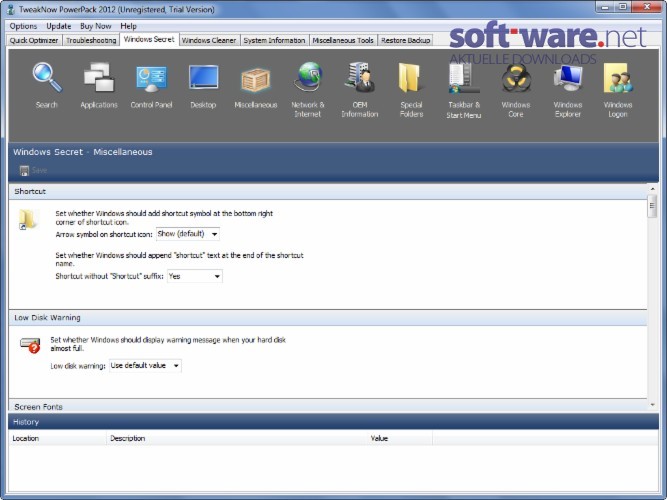Open Low disk warning dropdown
The height and width of the screenshot is (500, 667).
(145, 366)
